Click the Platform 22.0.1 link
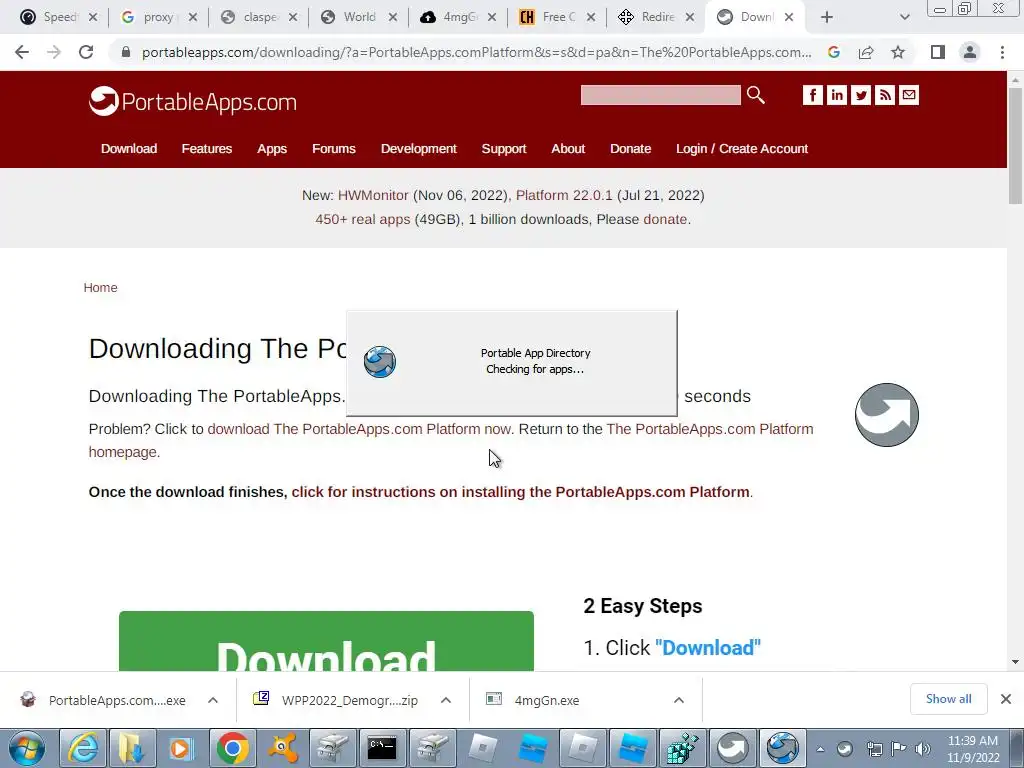The width and height of the screenshot is (1024, 768). coord(564,195)
